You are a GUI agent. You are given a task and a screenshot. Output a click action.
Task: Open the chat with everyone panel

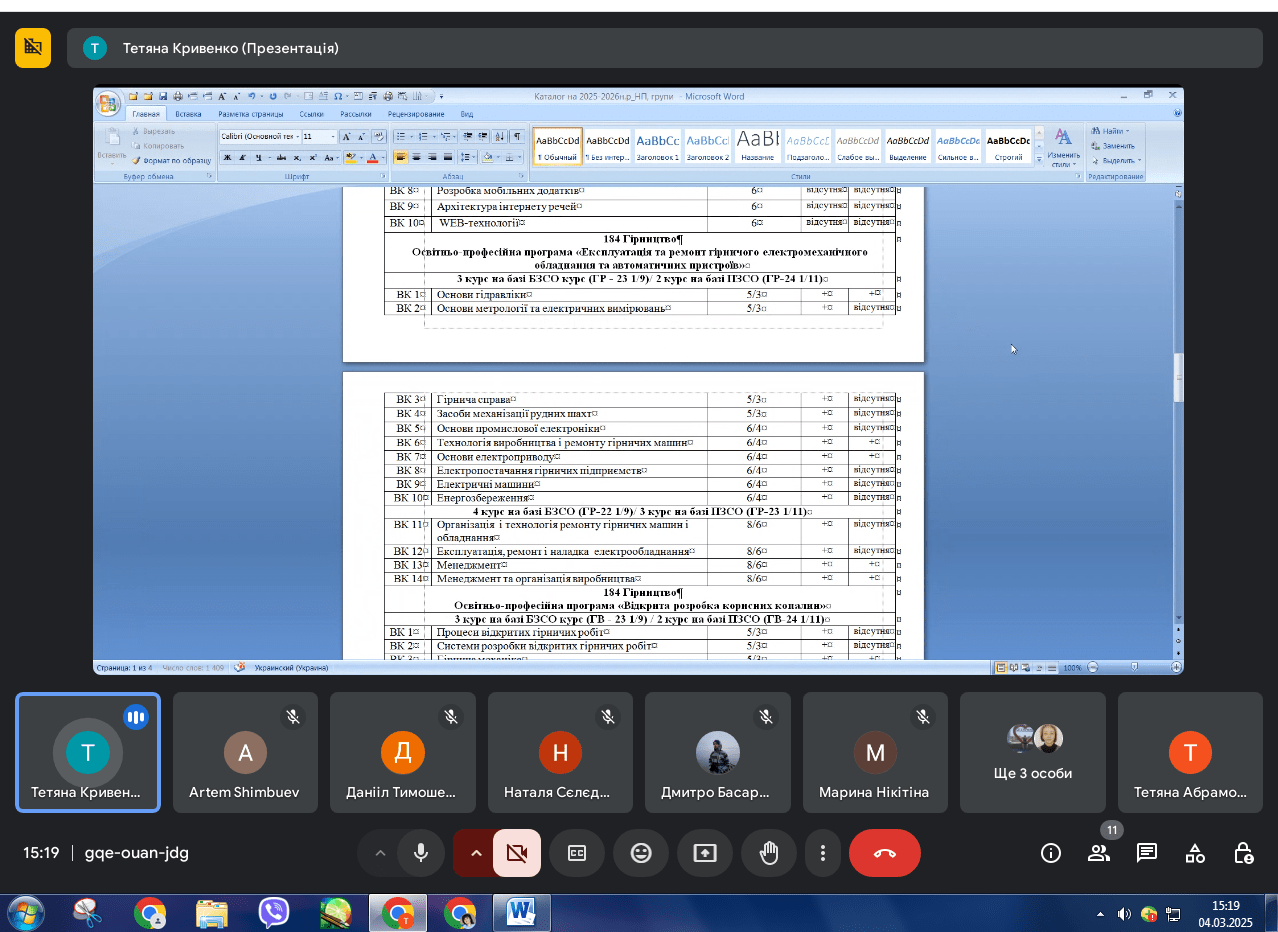(x=1147, y=853)
